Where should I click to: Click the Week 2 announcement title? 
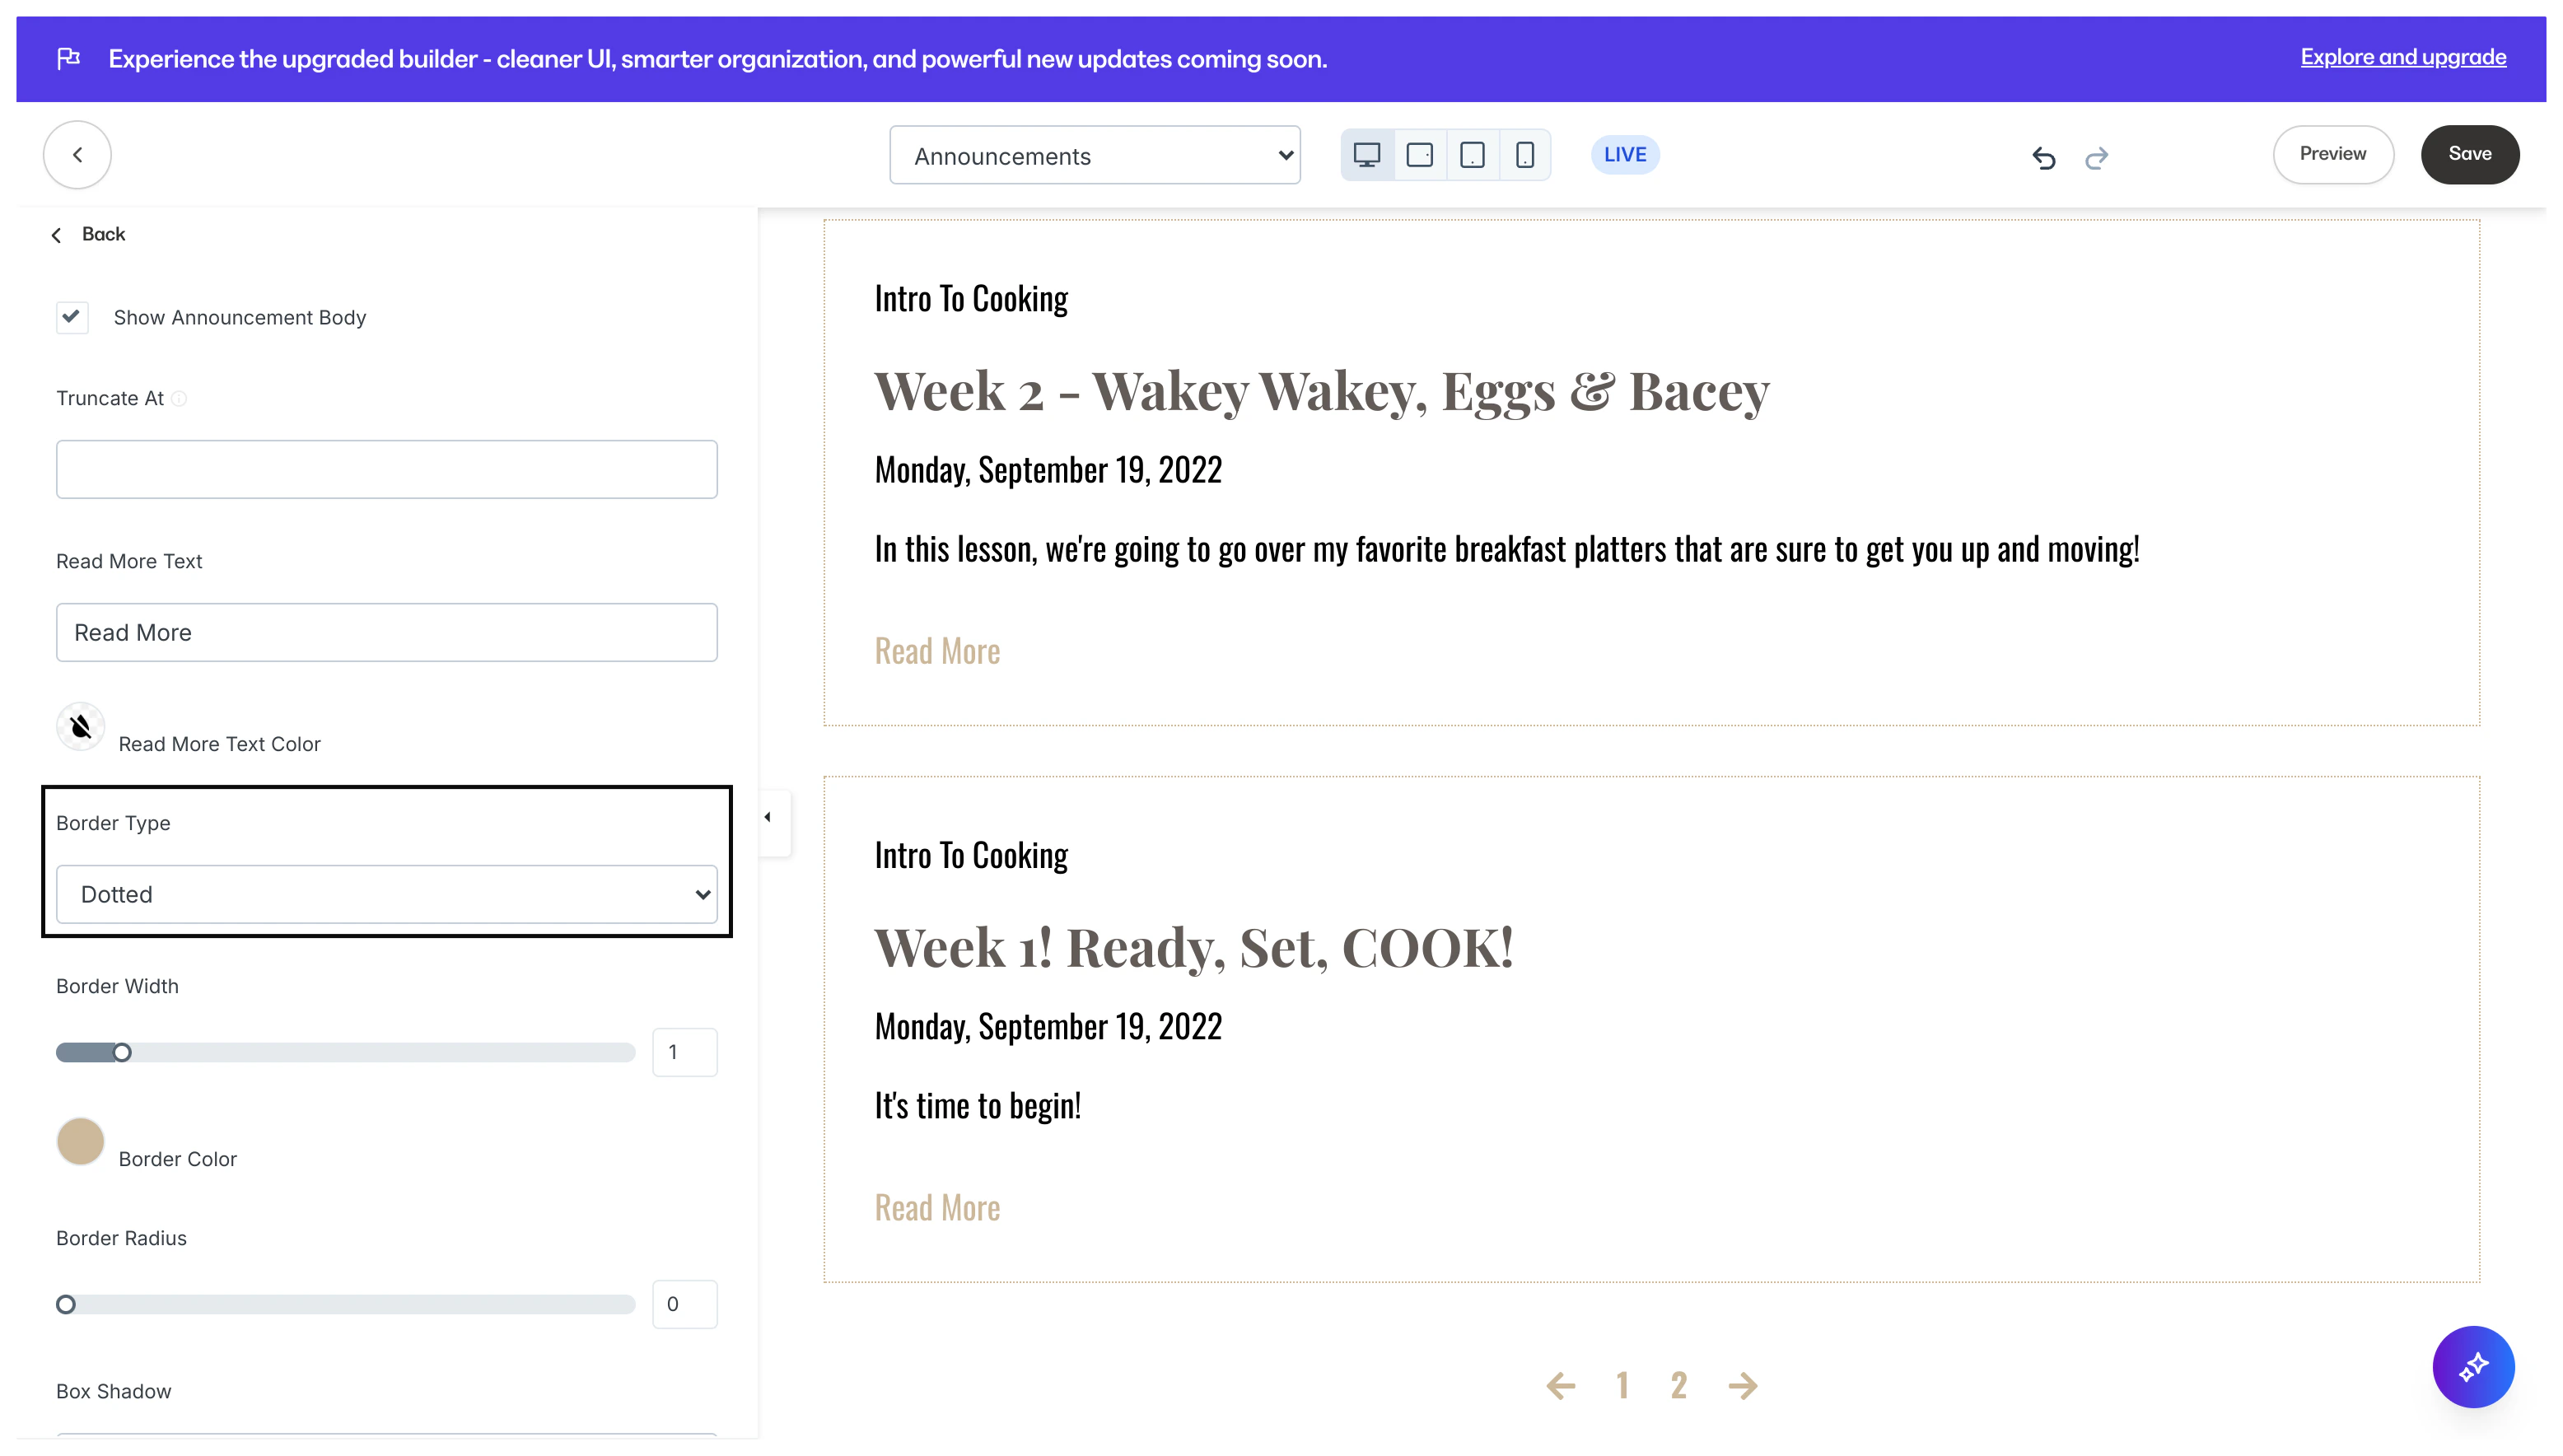(1321, 391)
